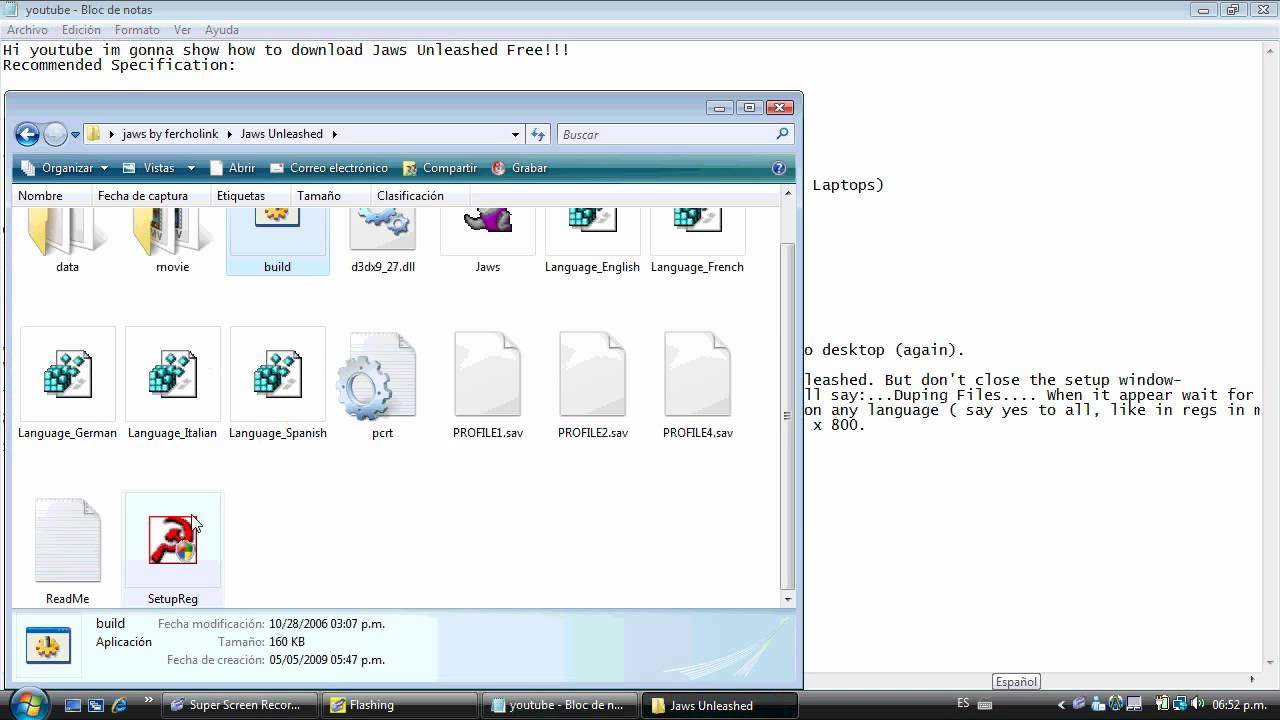Open the recent pages dropdown beside forward arrow
This screenshot has height=720, width=1280.
[75, 135]
